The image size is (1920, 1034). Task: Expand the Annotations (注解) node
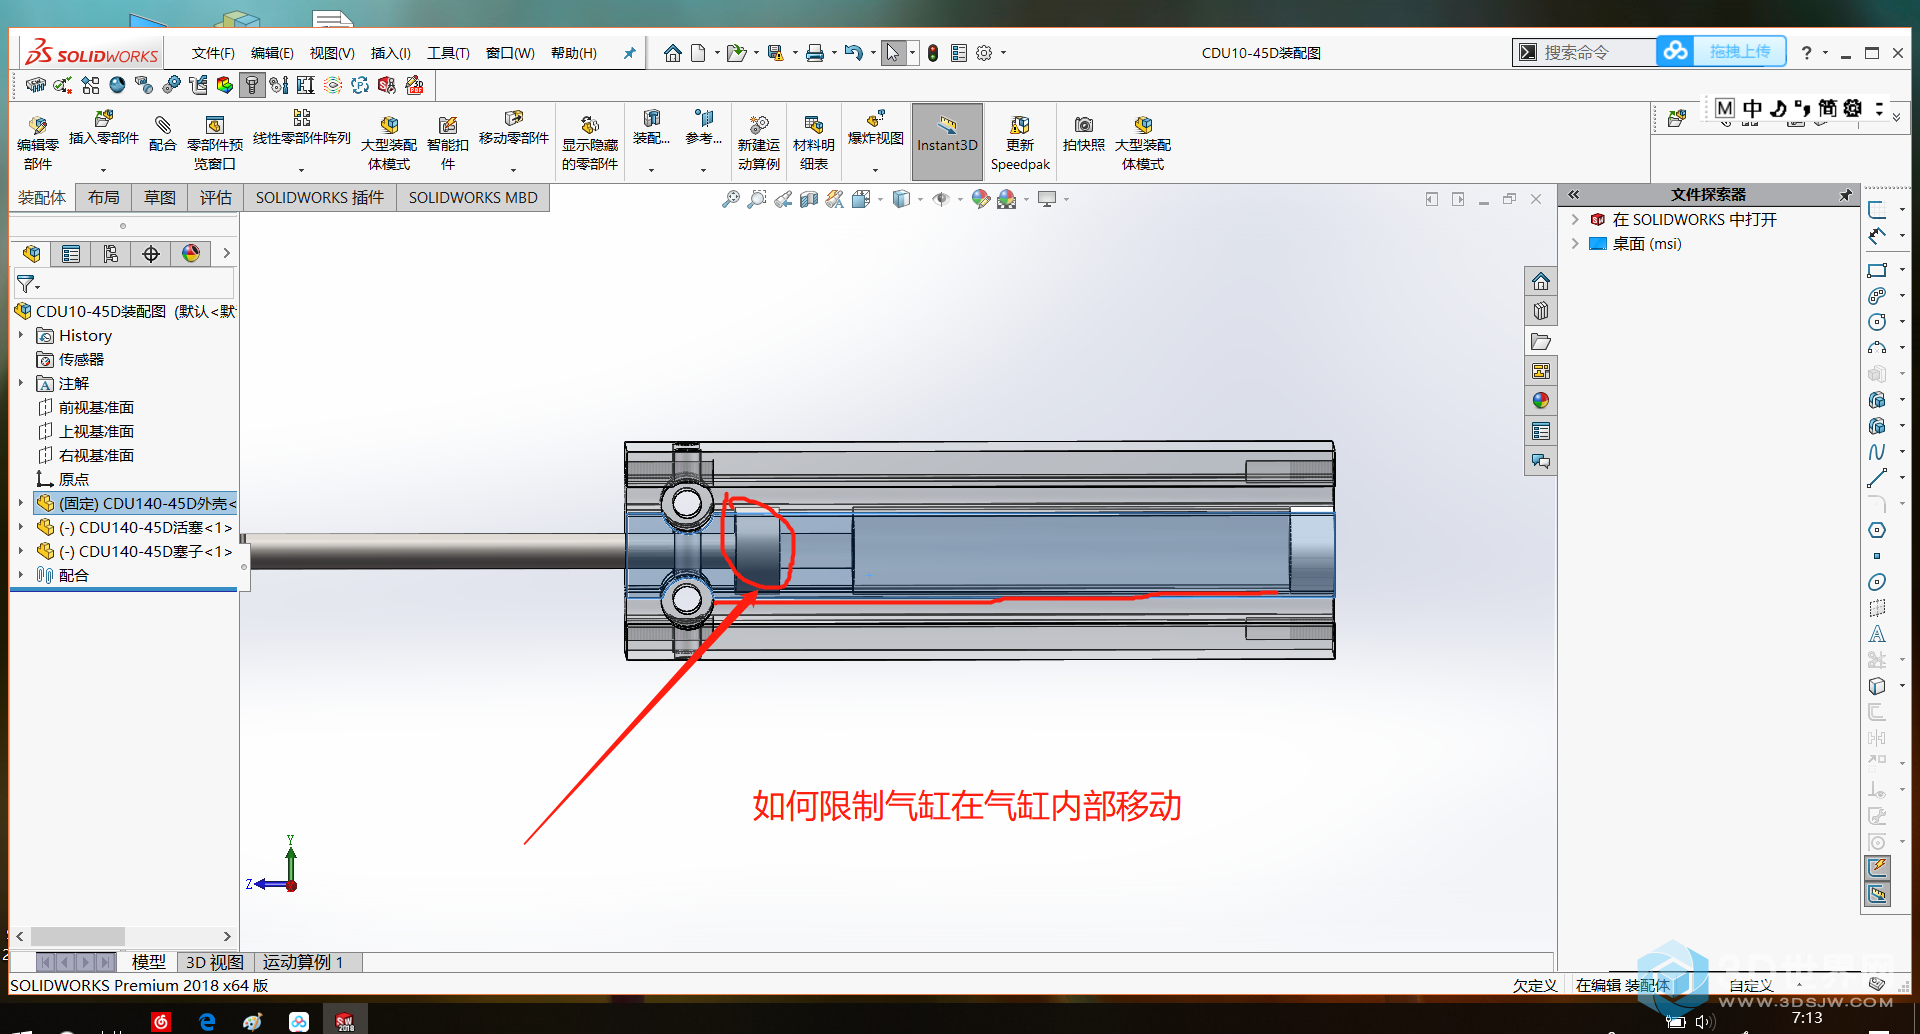[x=20, y=384]
